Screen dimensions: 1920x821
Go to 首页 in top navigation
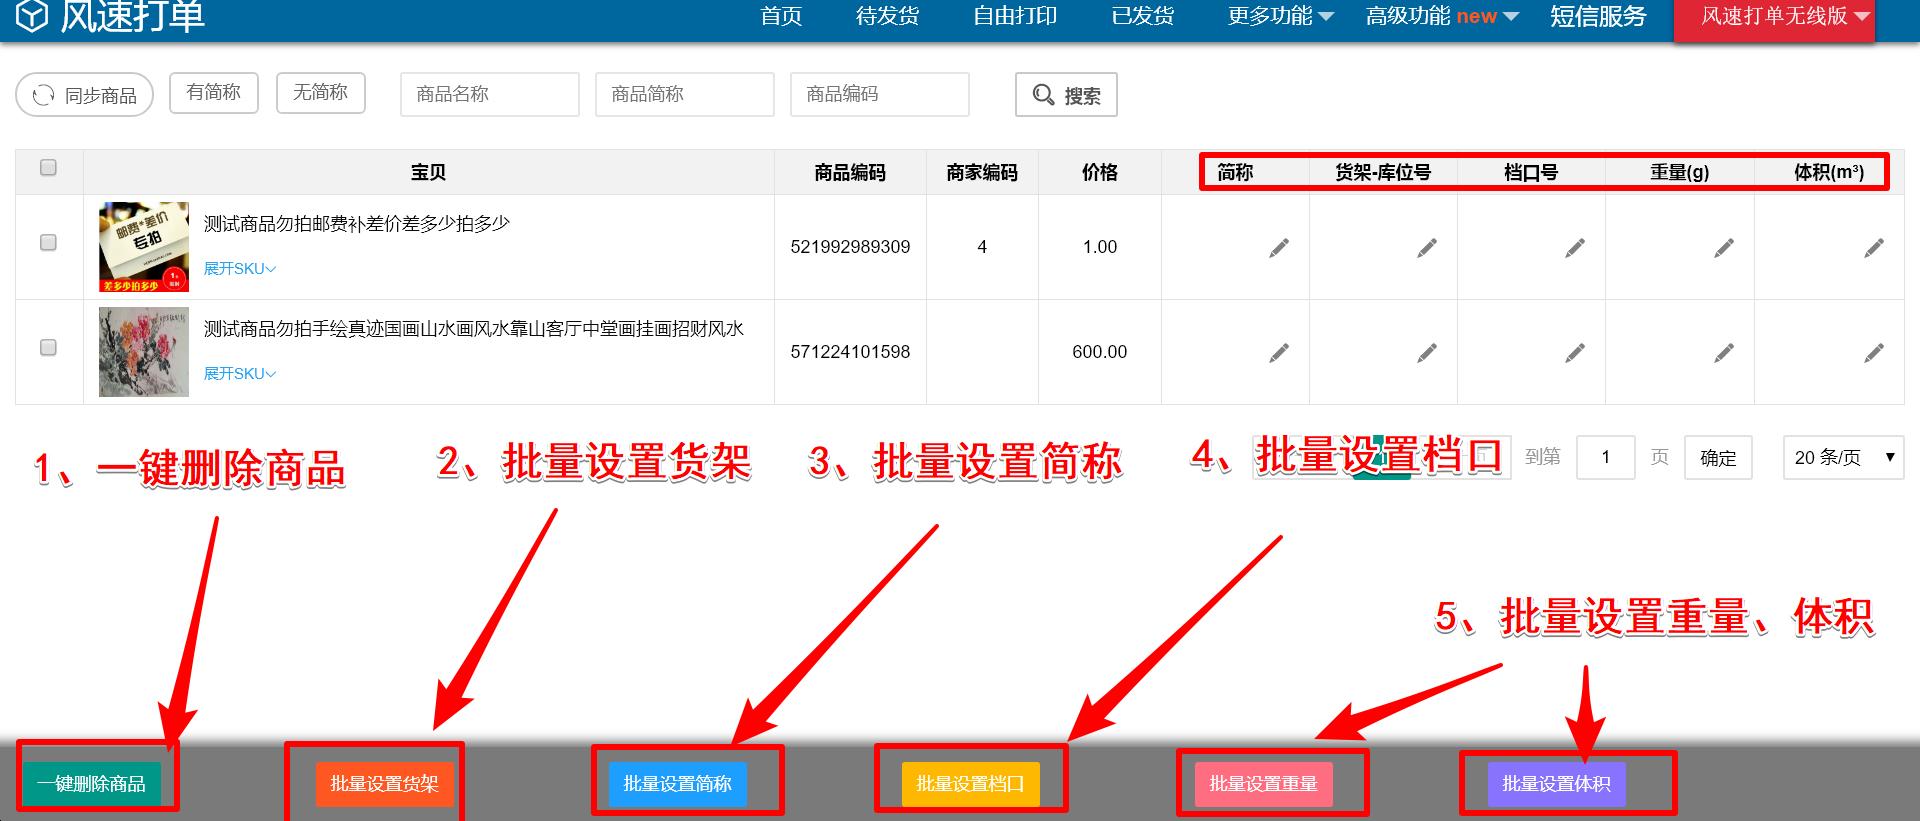click(781, 16)
